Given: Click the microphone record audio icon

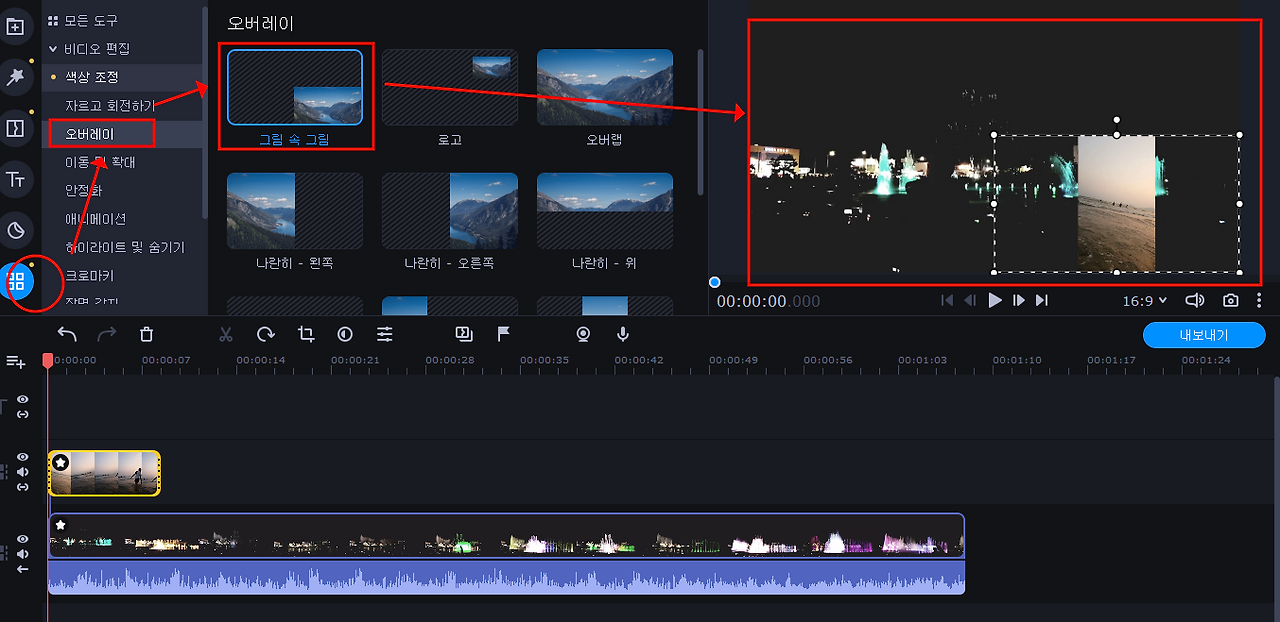Looking at the screenshot, I should coord(623,334).
